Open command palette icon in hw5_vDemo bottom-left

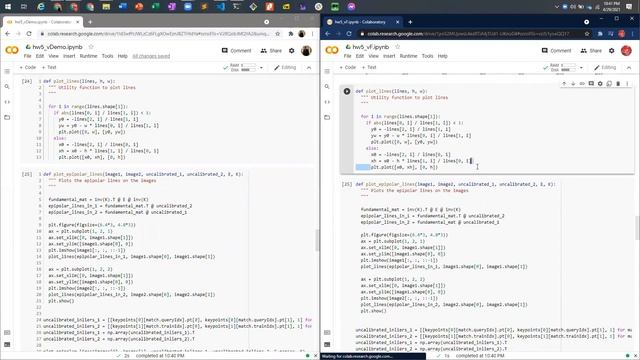[x=7, y=333]
